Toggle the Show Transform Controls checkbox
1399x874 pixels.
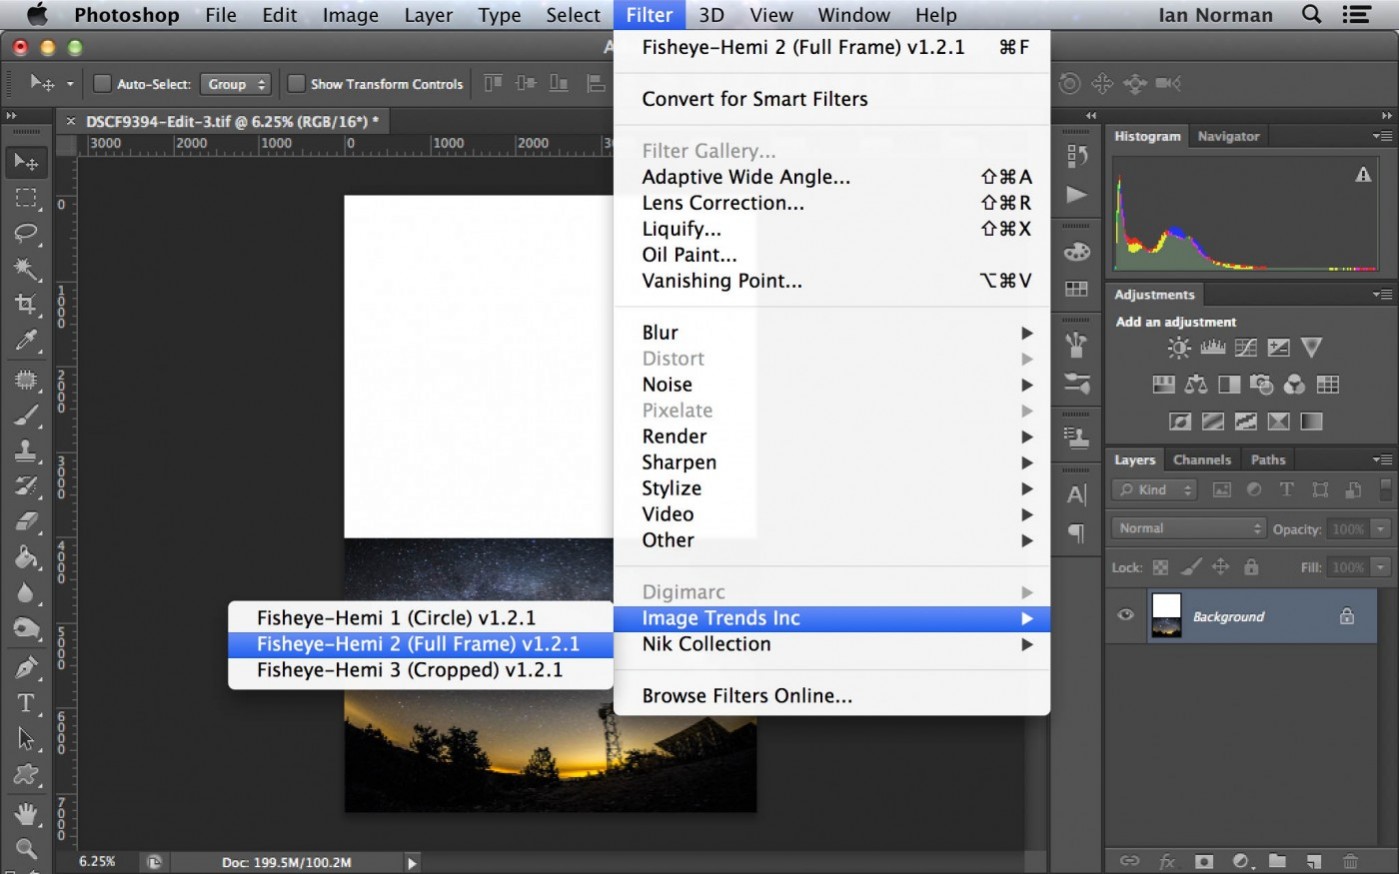[x=296, y=84]
